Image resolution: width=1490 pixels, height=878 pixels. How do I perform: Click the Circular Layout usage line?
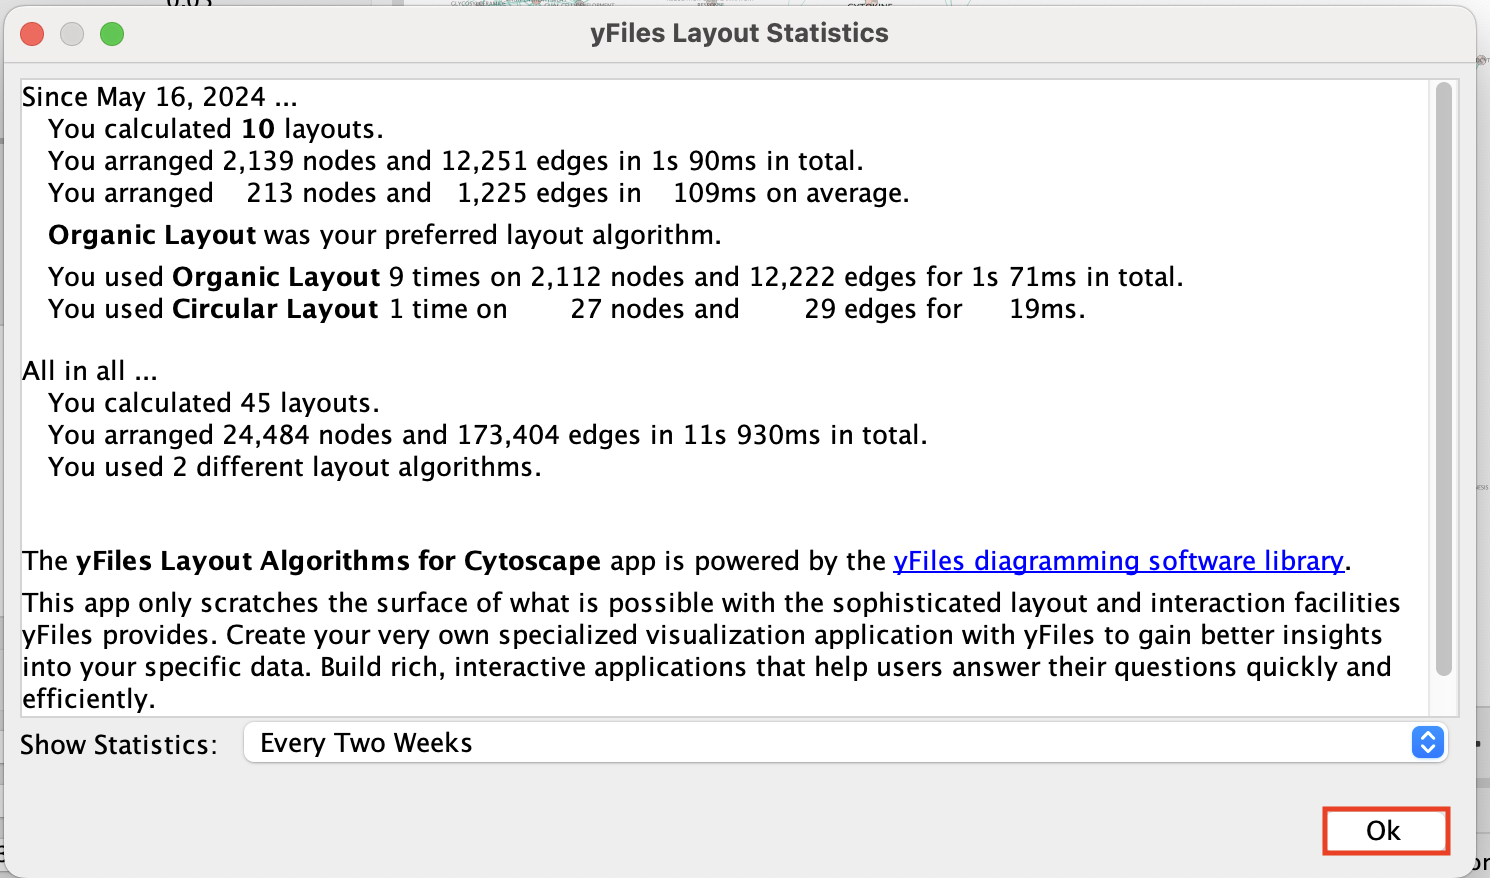[566, 309]
